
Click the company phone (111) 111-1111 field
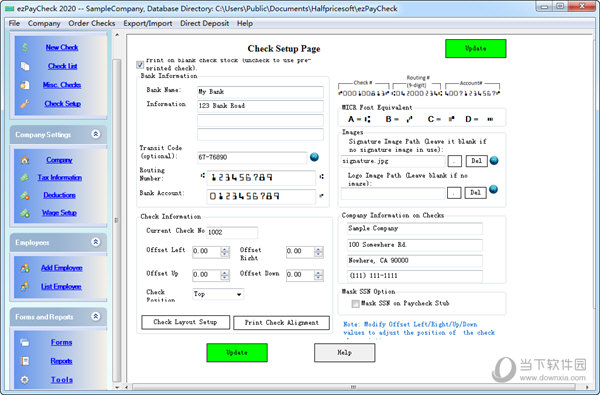click(x=415, y=276)
